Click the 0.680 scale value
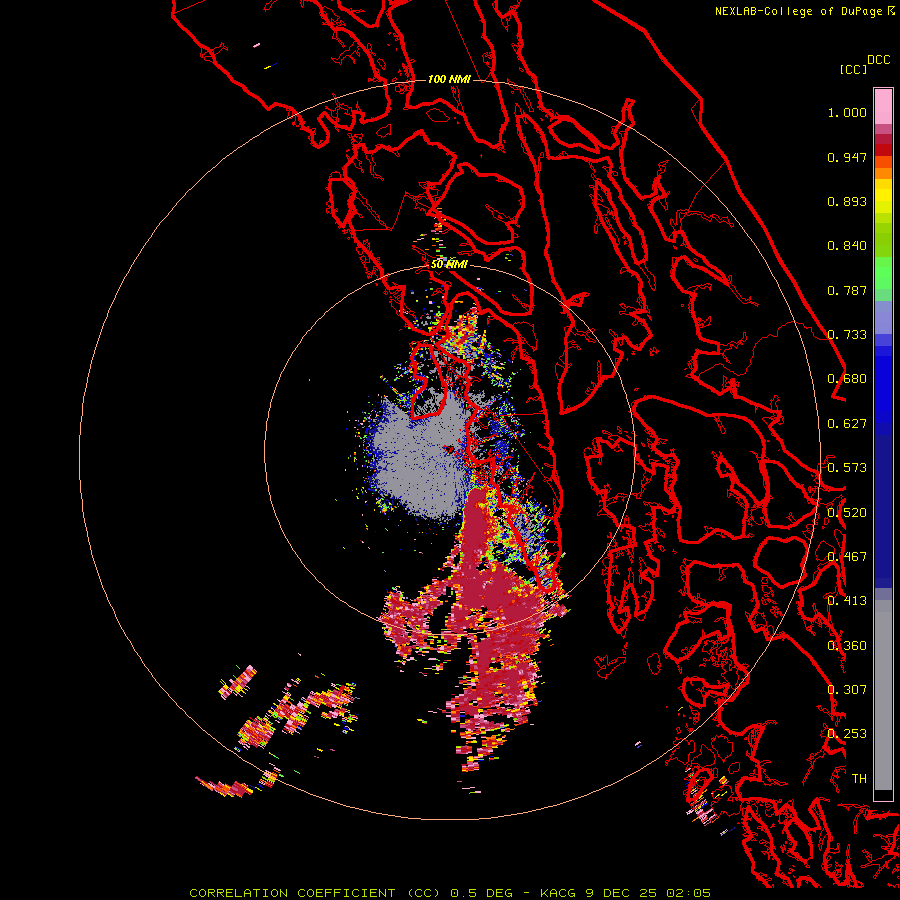Image resolution: width=900 pixels, height=900 pixels. [x=847, y=379]
